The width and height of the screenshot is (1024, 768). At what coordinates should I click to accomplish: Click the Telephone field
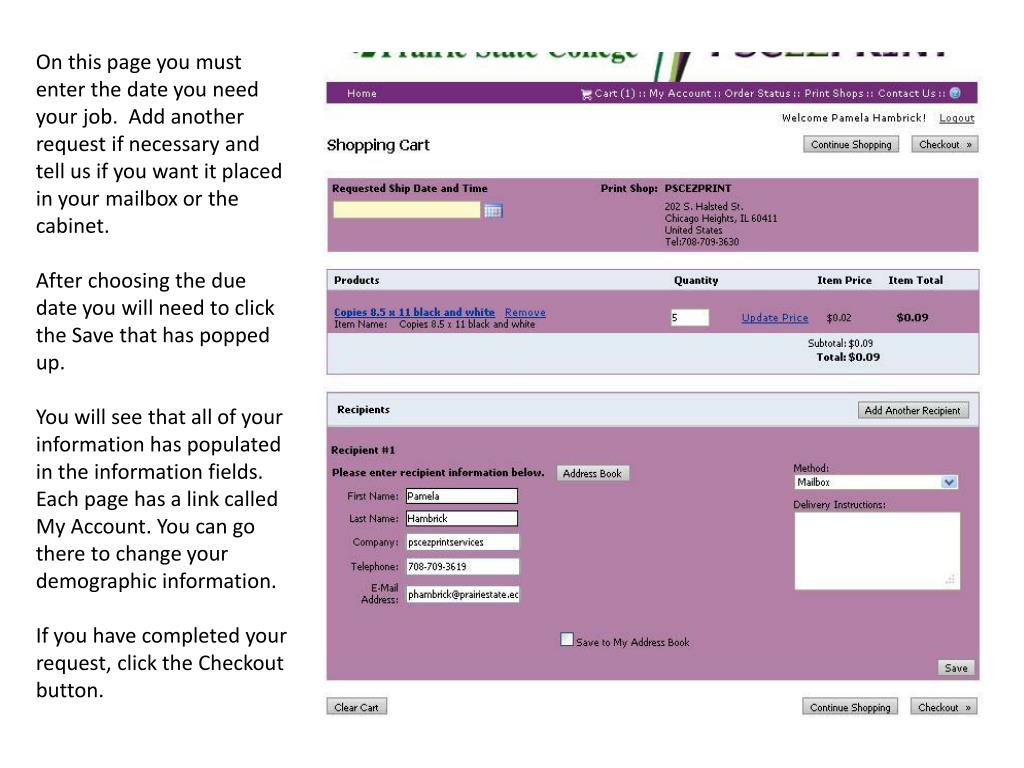(462, 566)
